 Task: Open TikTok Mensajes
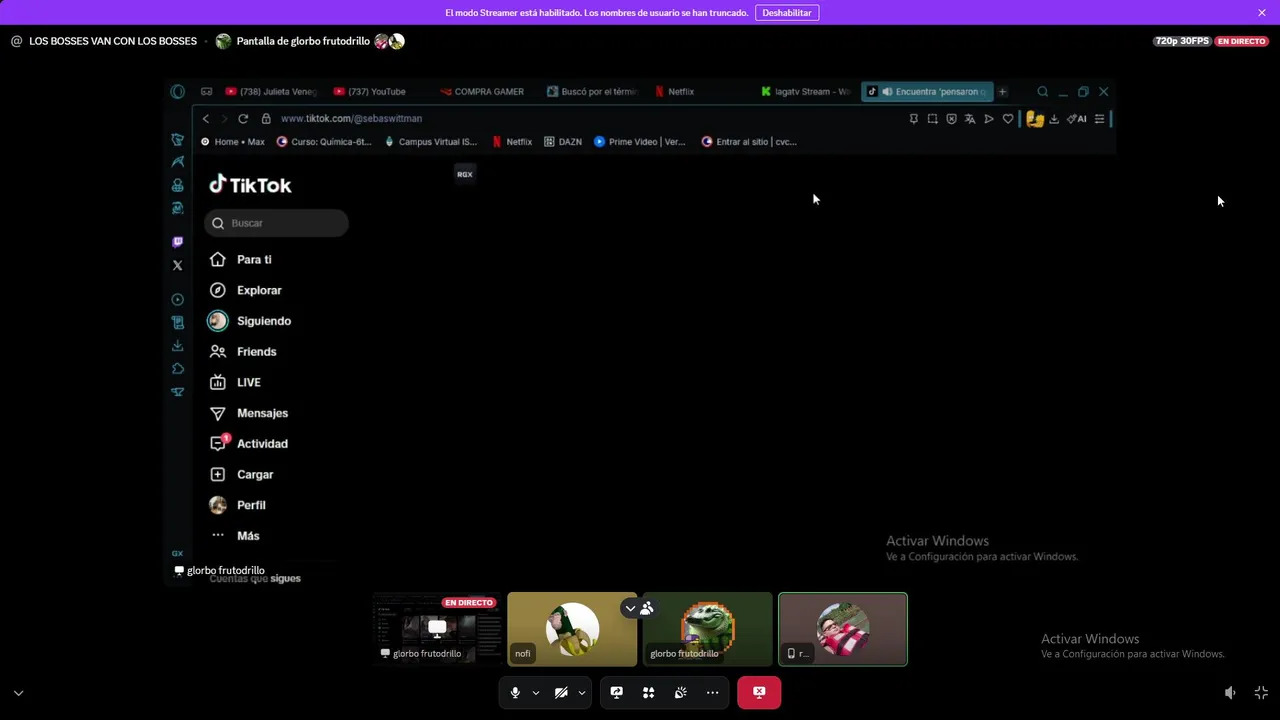pyautogui.click(x=249, y=413)
